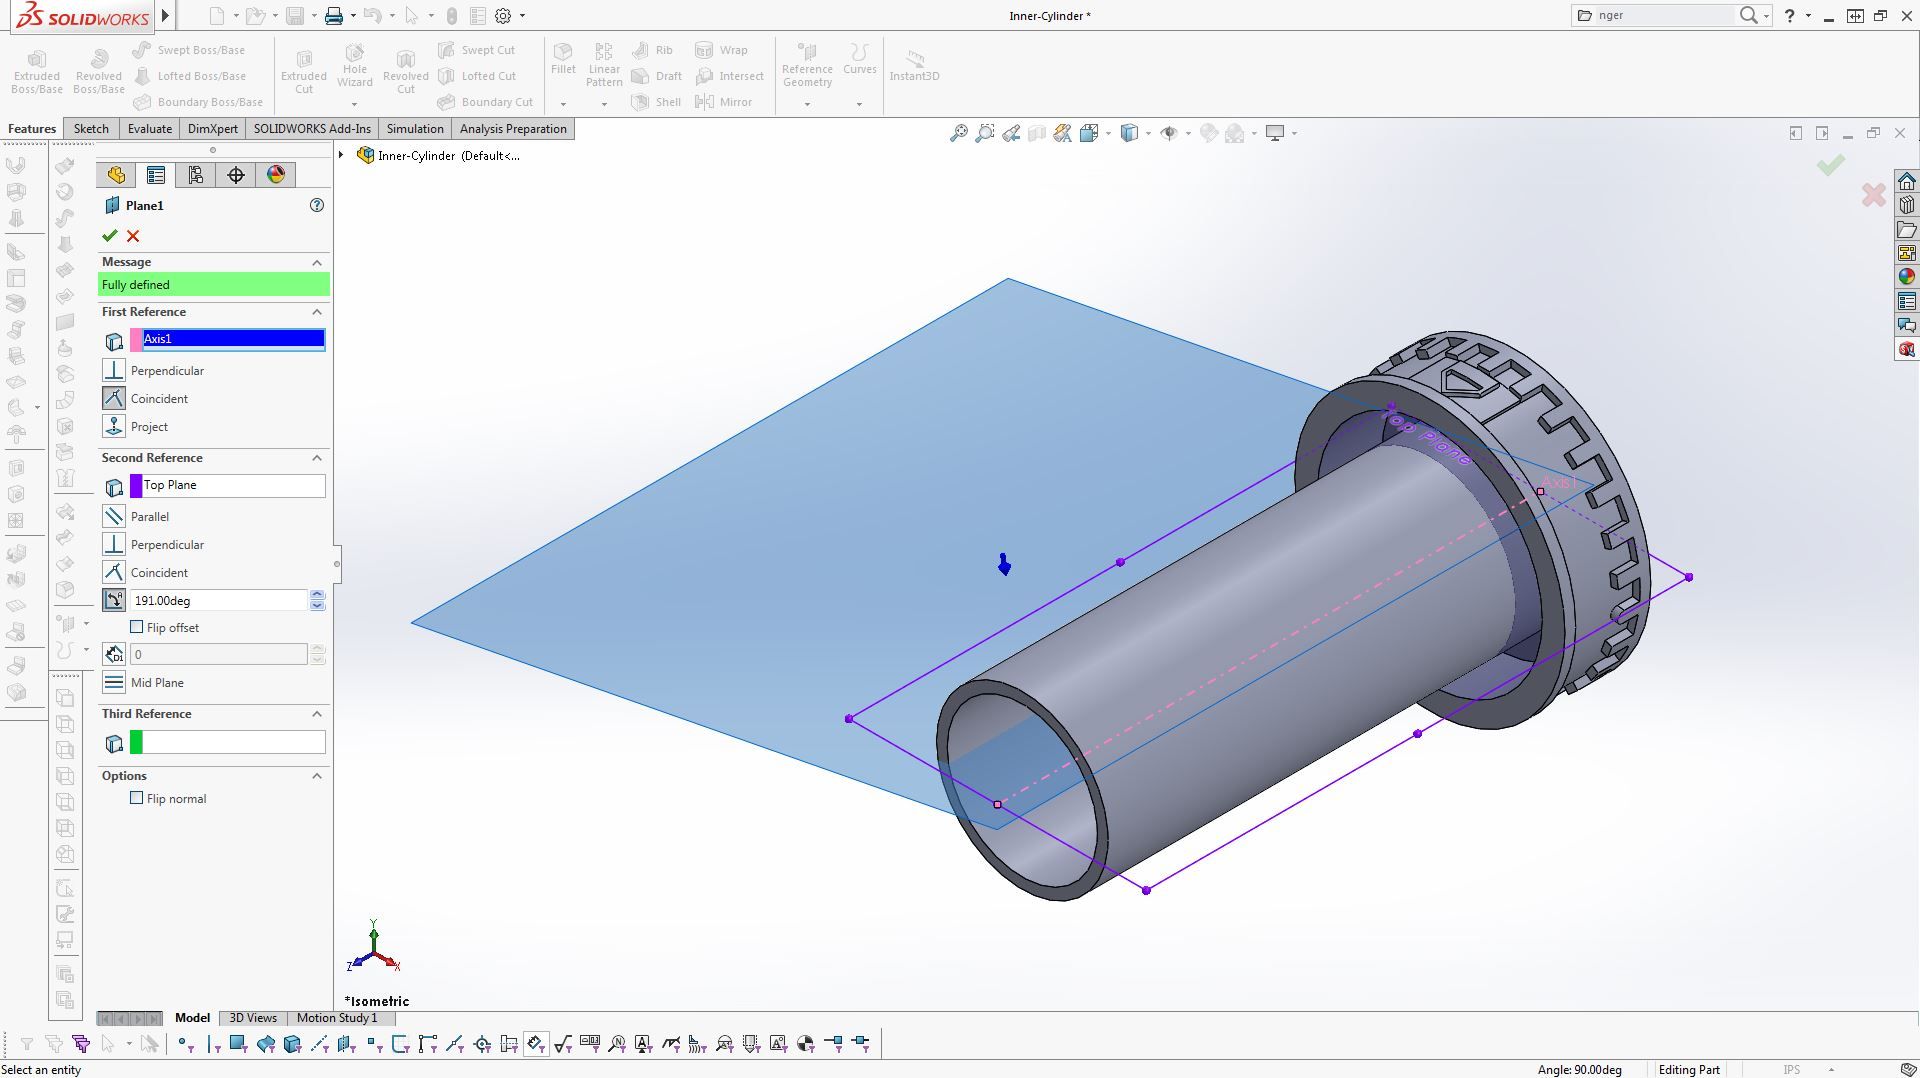Viewport: 1920px width, 1078px height.
Task: Open the ConfigurationManager tab icon
Action: 196,175
